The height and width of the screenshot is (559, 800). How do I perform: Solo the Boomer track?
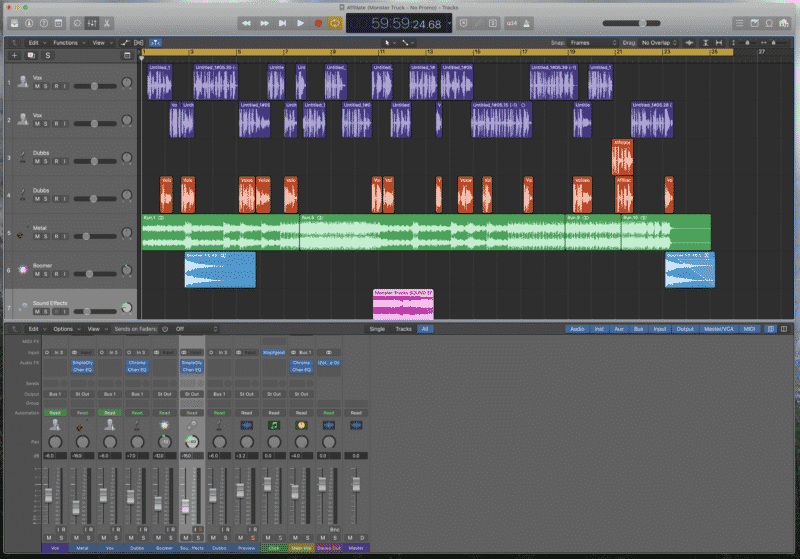click(x=45, y=274)
